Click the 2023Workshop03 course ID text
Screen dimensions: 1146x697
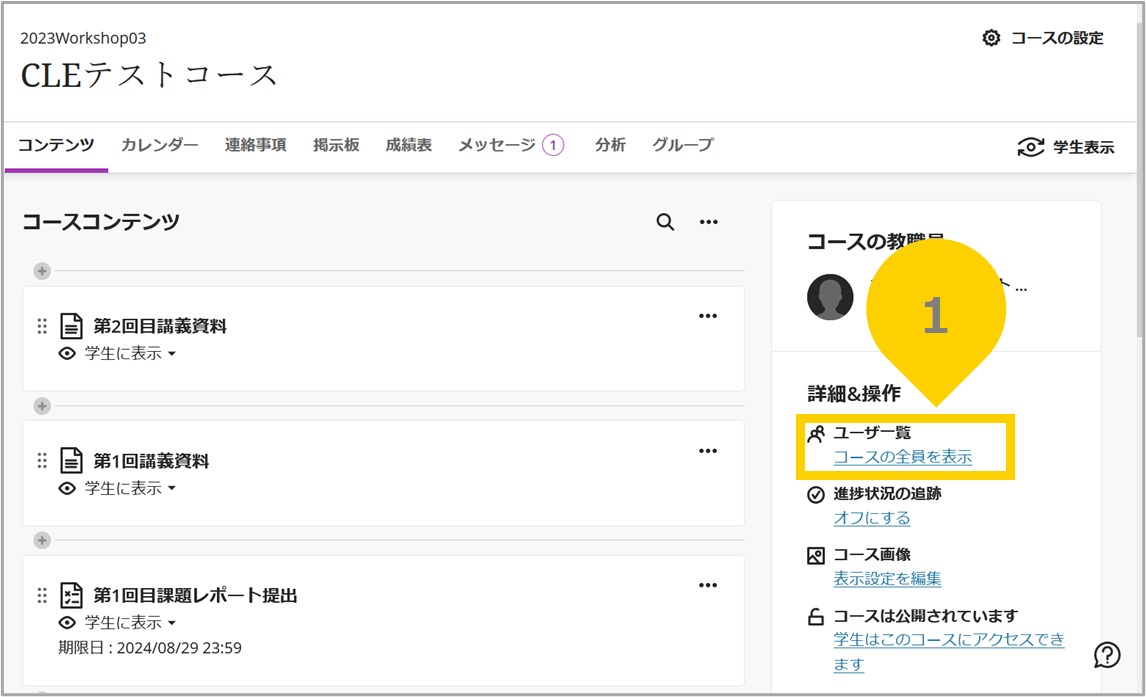(83, 38)
